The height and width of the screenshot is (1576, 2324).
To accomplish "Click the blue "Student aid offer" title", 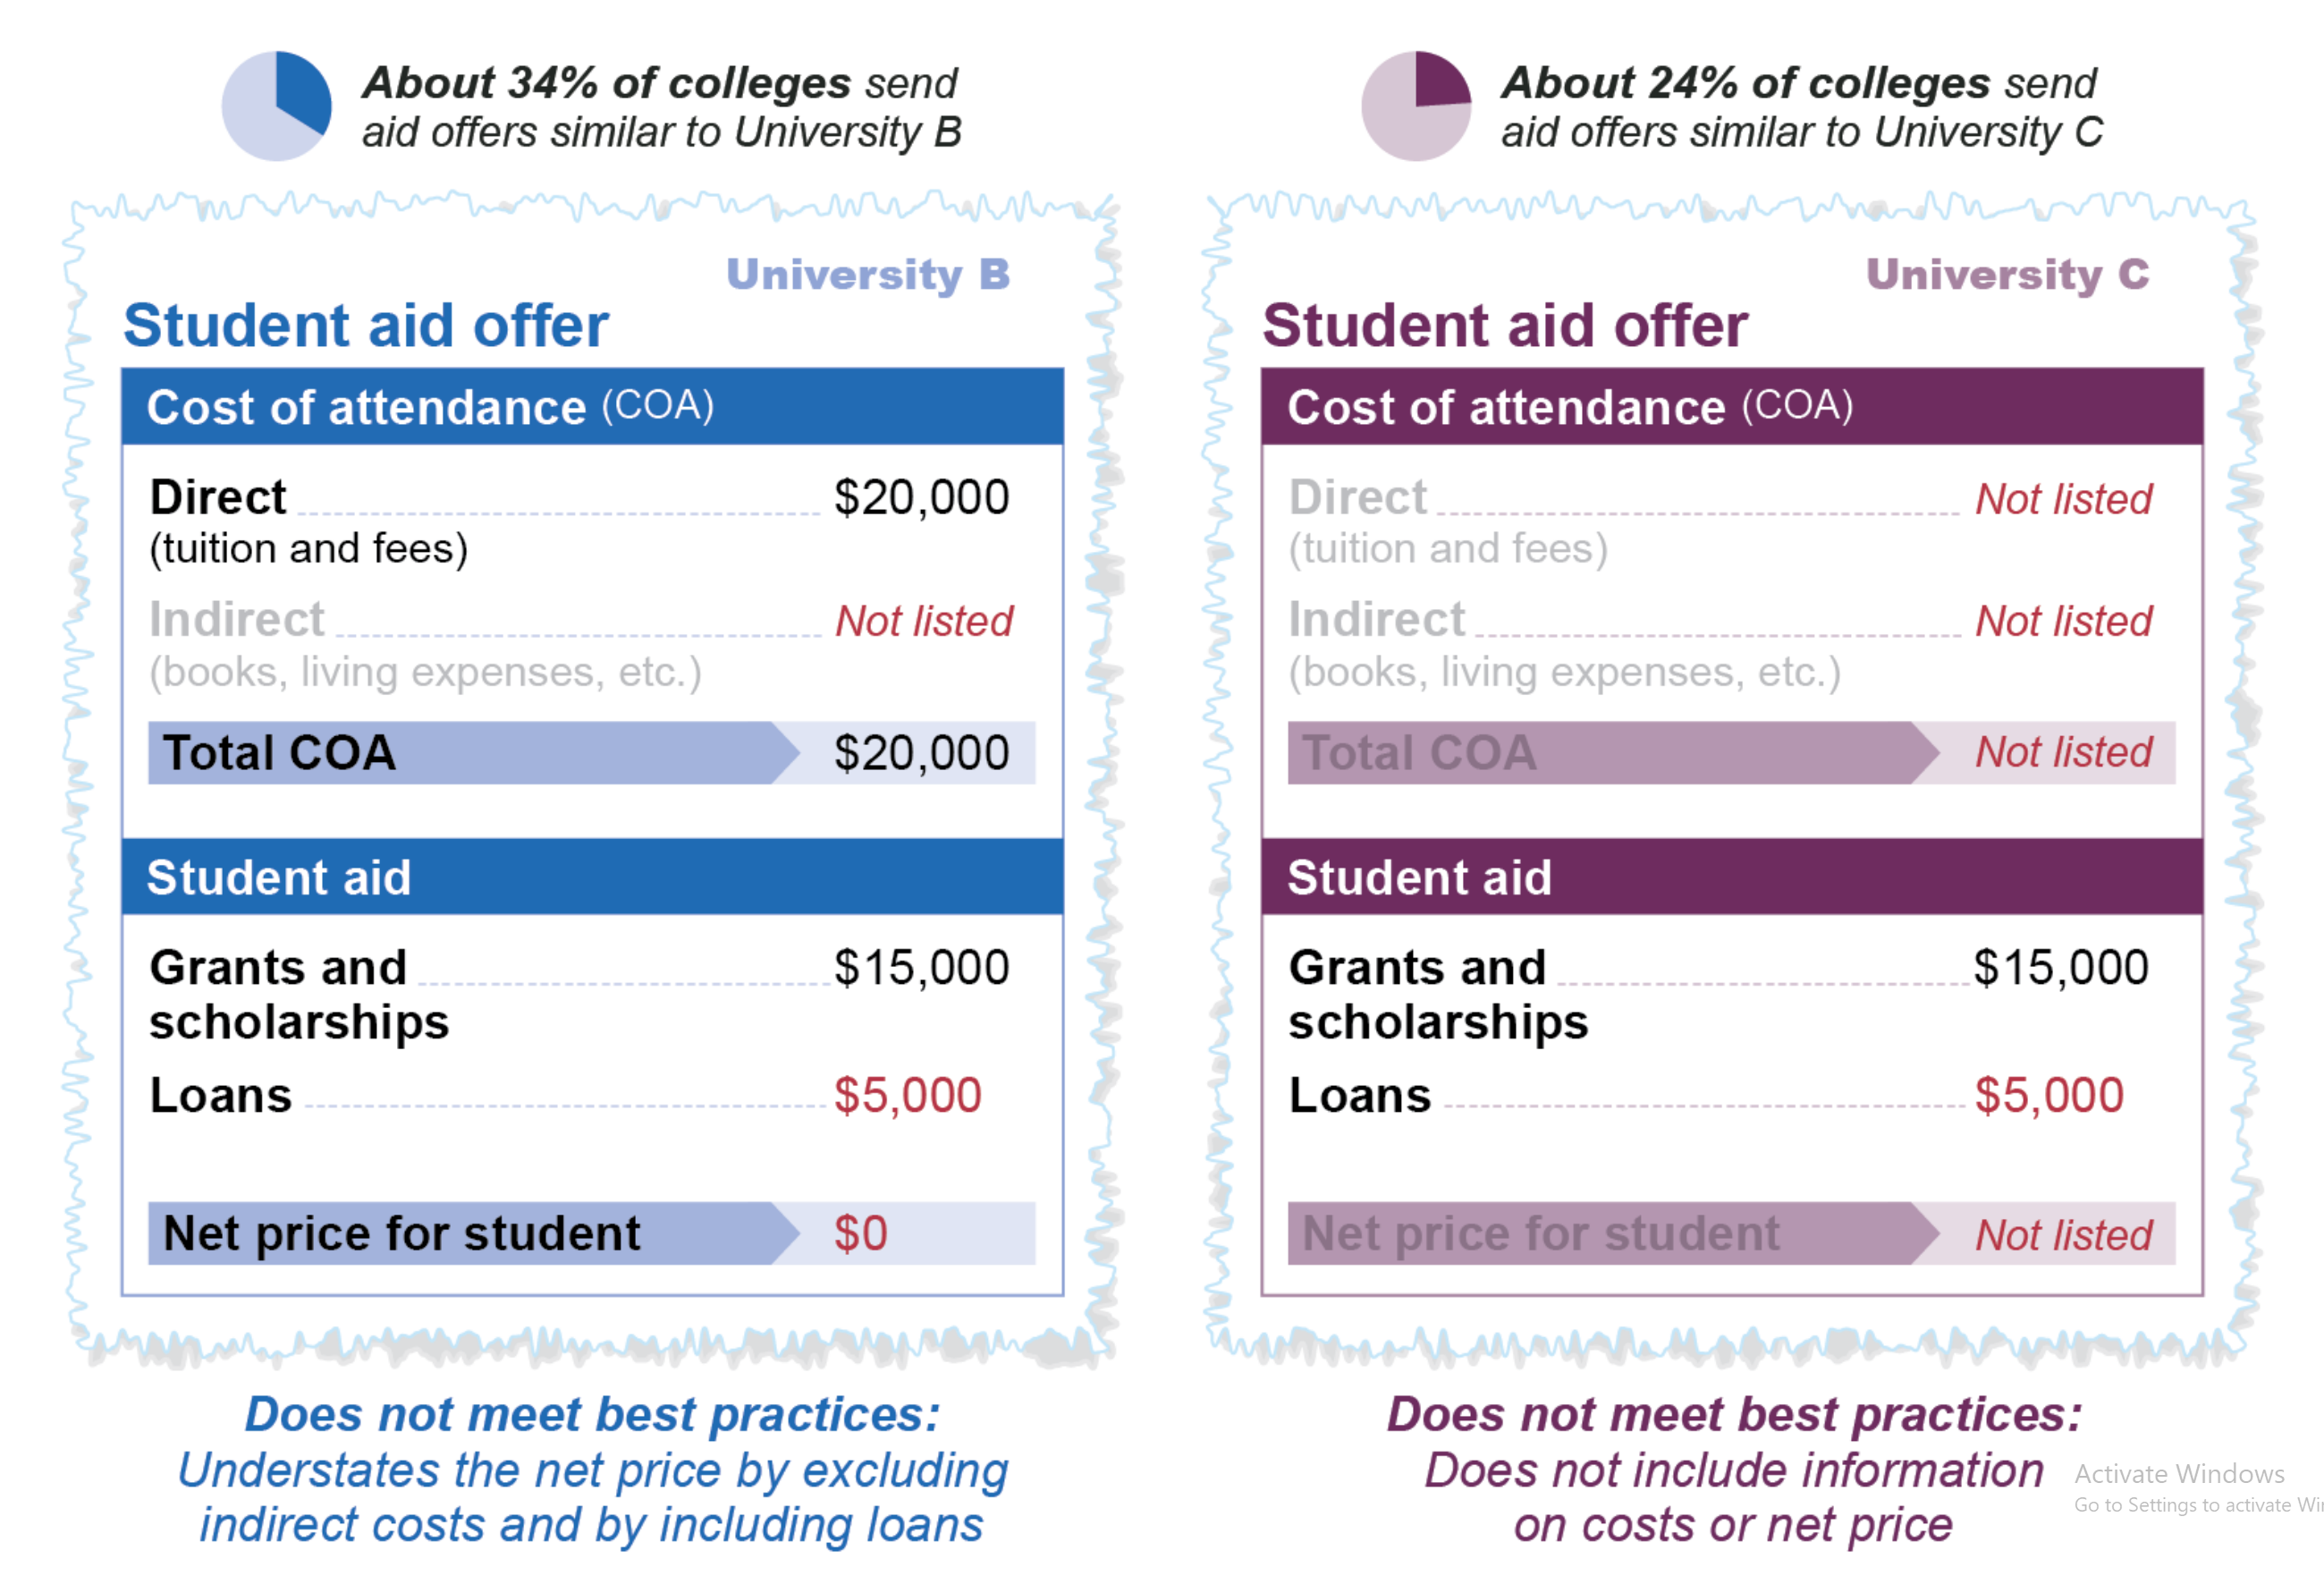I will tap(366, 326).
